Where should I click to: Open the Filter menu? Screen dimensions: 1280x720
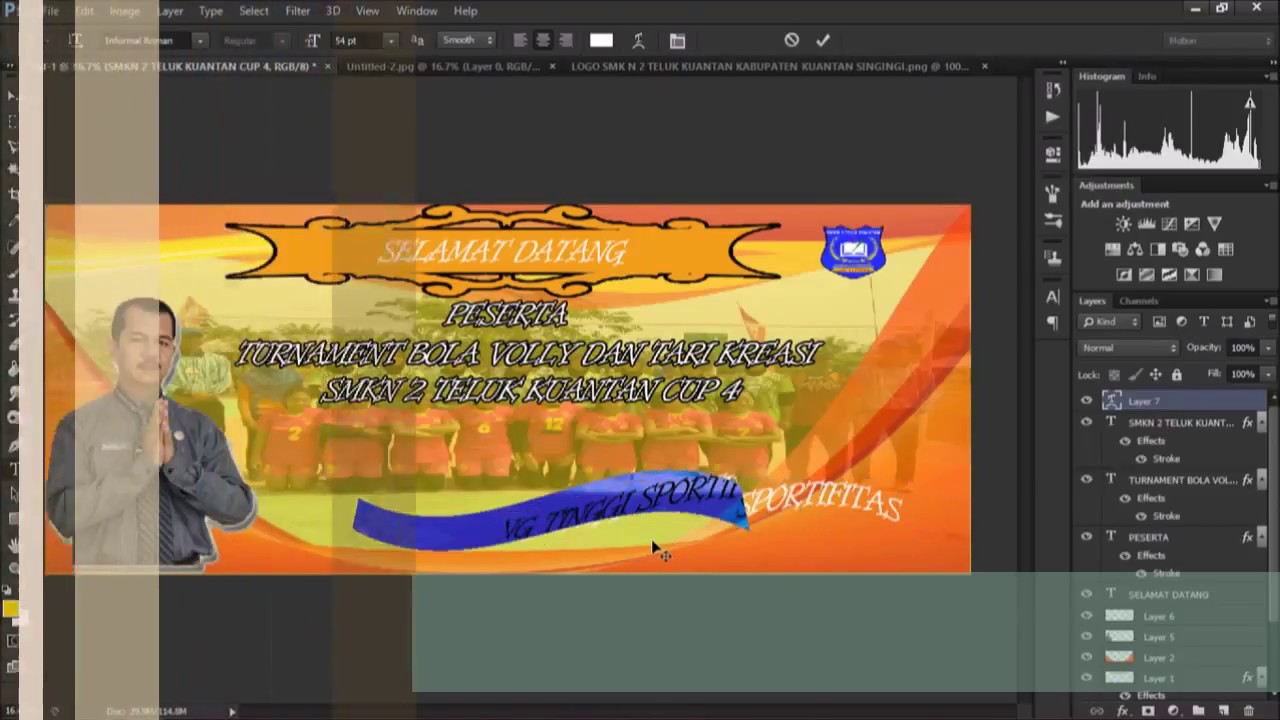click(x=297, y=11)
